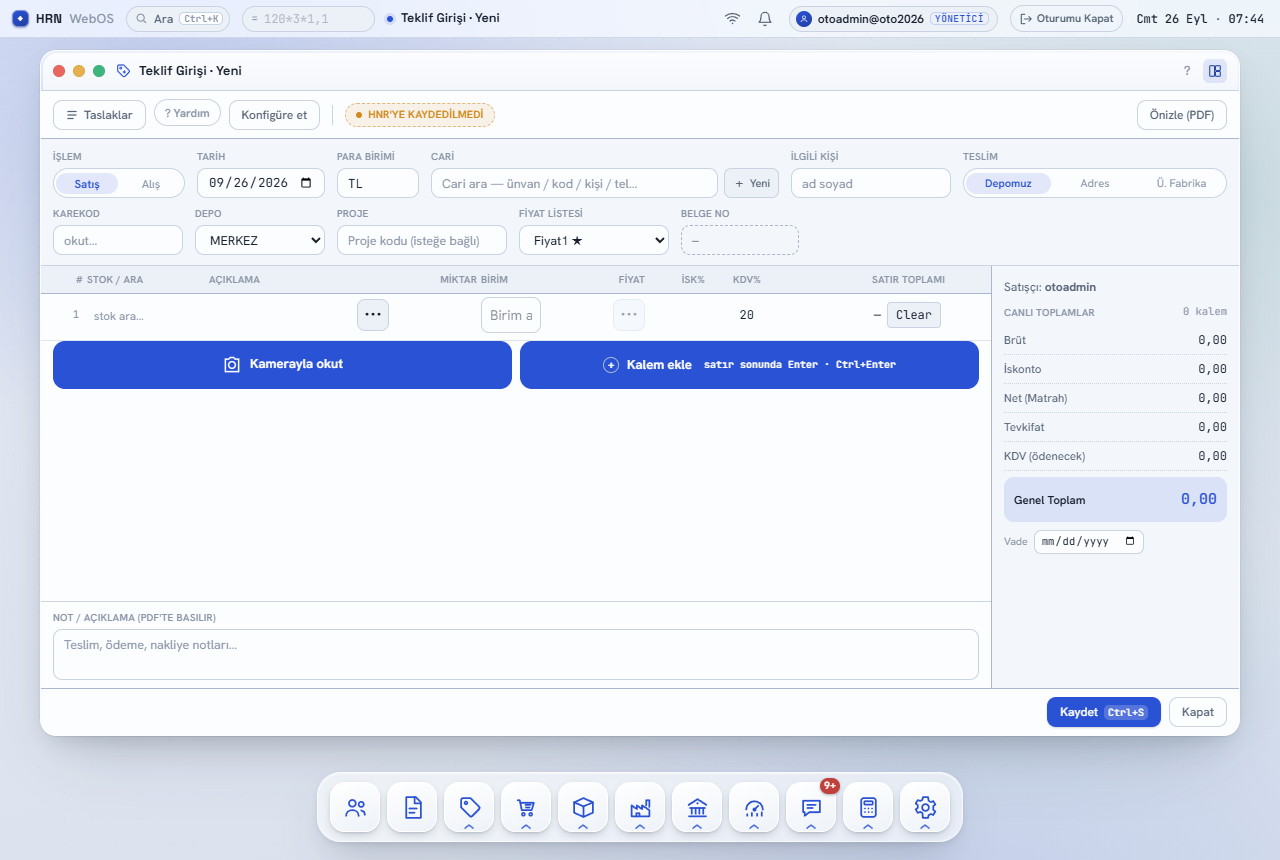
Task: Open the shopping cart app in dock
Action: pyautogui.click(x=526, y=807)
